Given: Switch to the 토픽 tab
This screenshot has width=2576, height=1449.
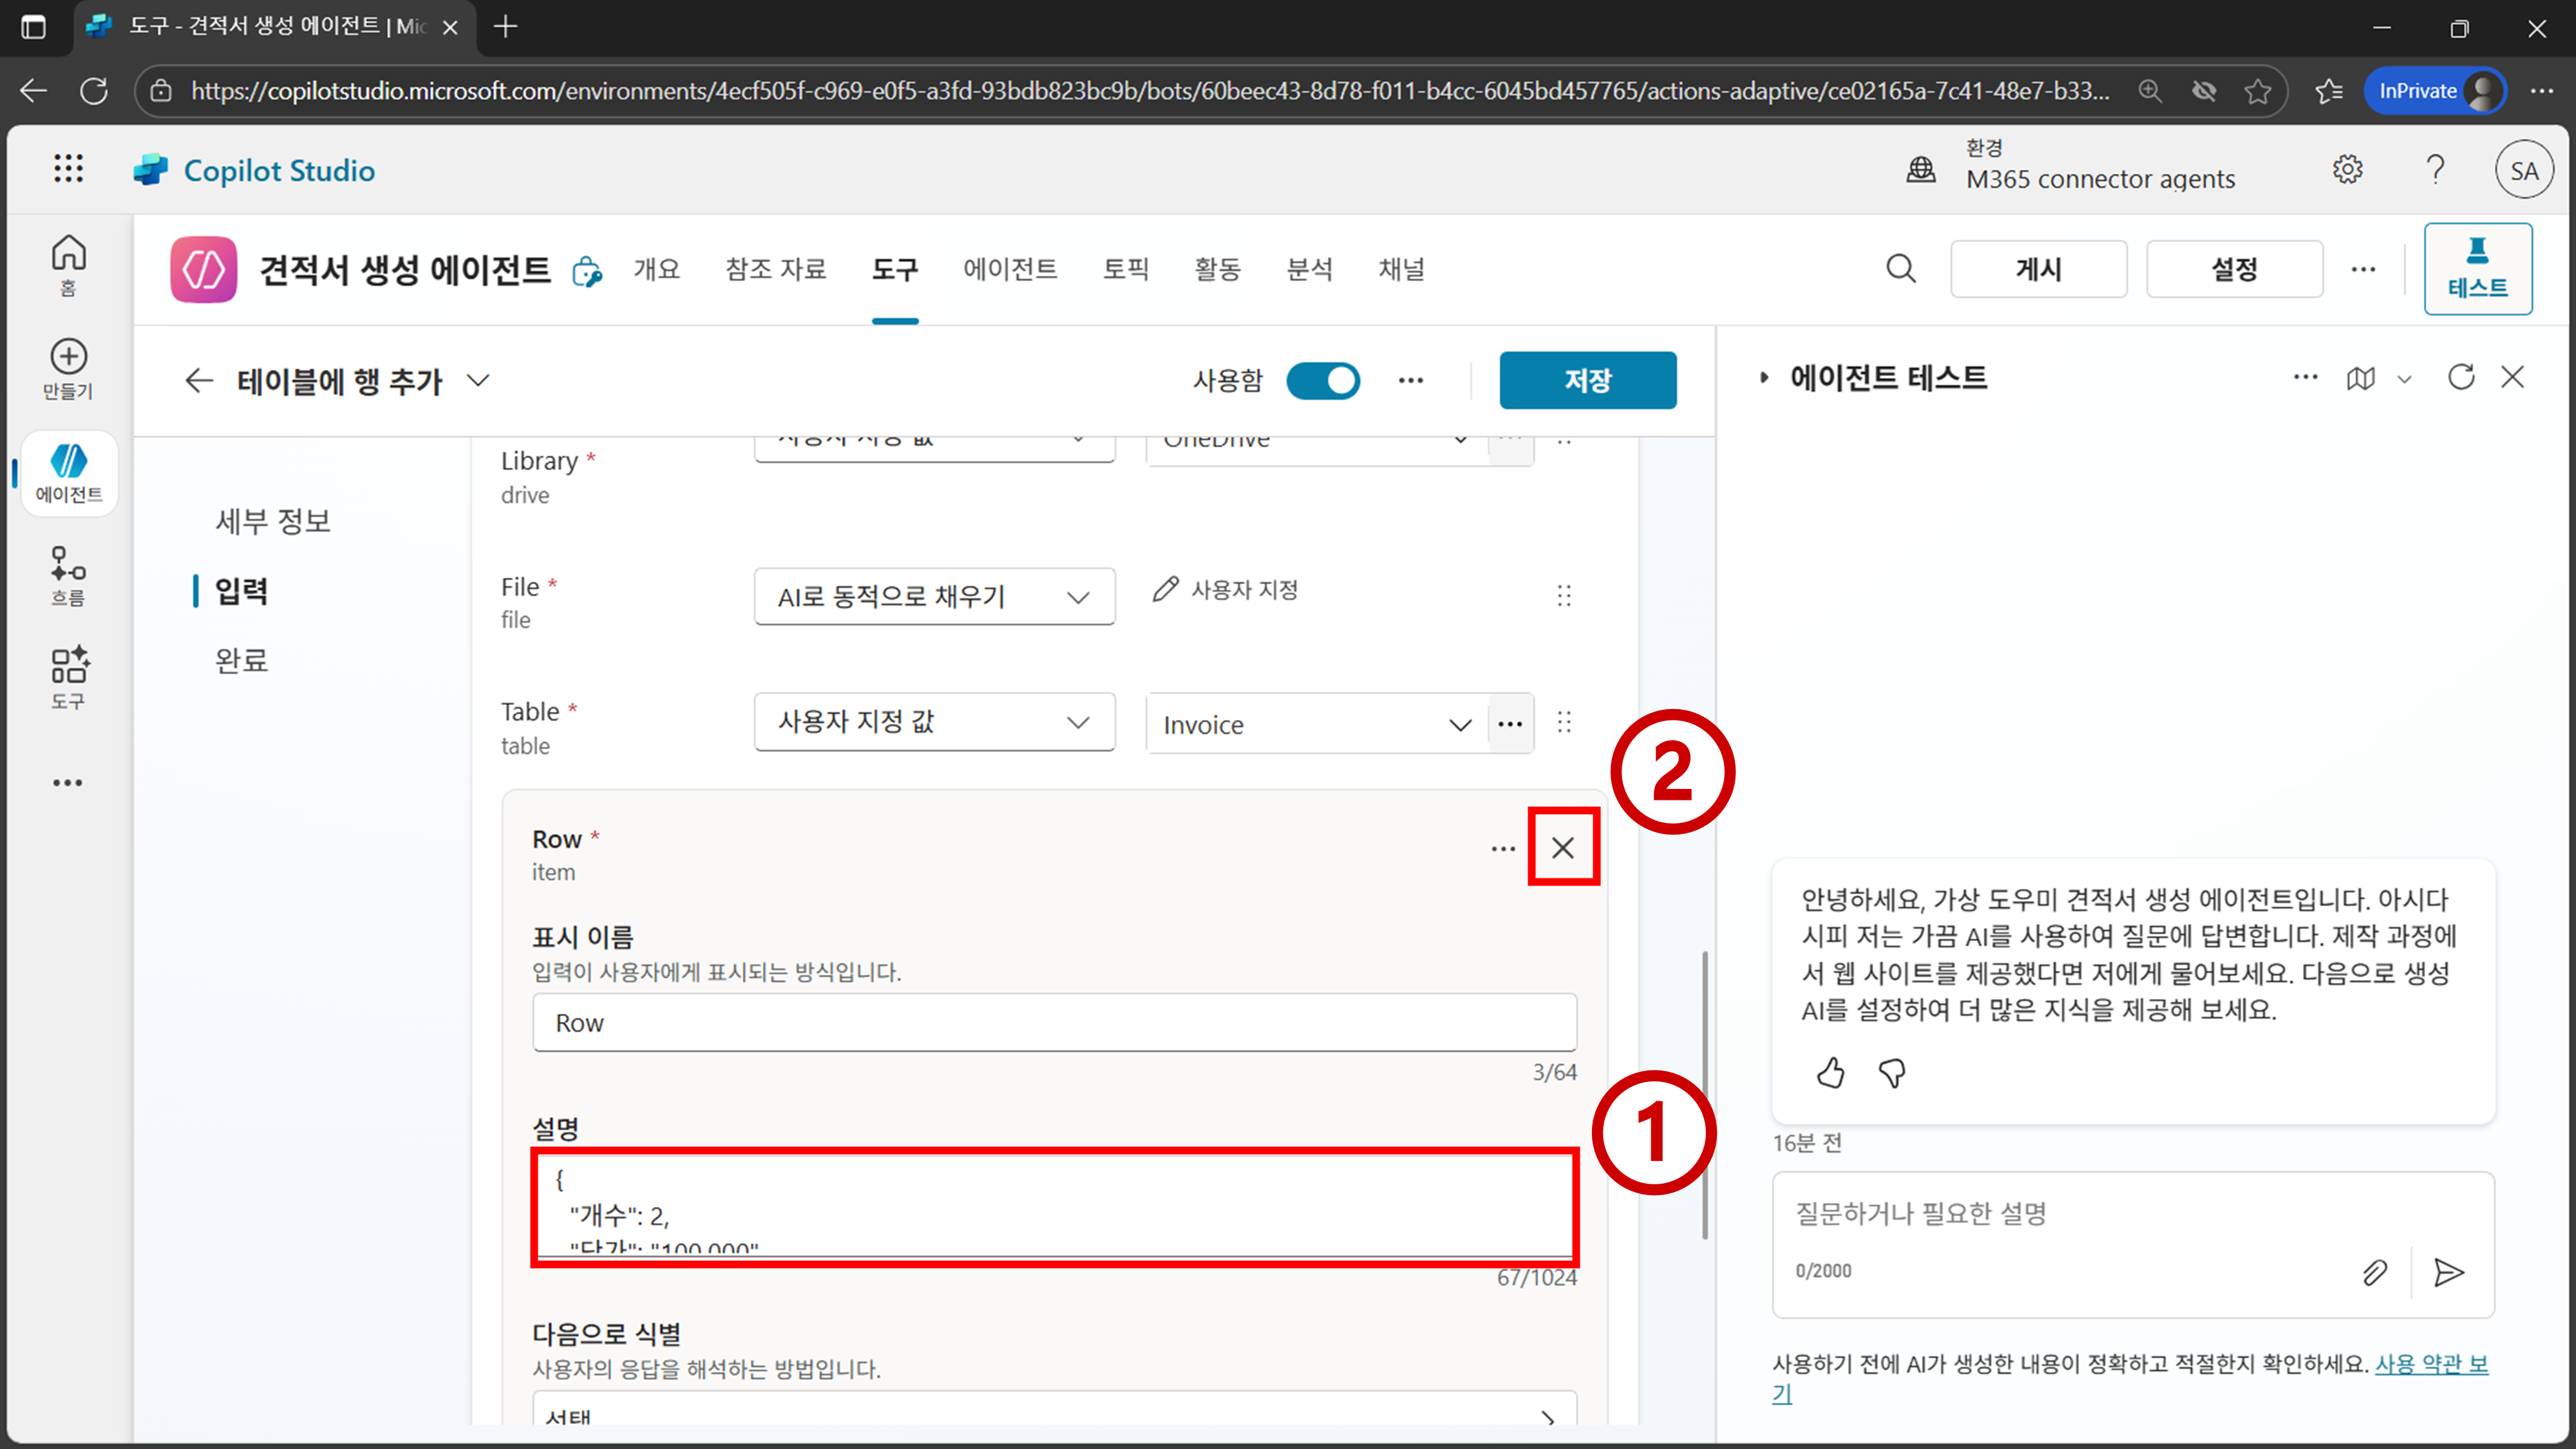Looking at the screenshot, I should pos(1125,269).
